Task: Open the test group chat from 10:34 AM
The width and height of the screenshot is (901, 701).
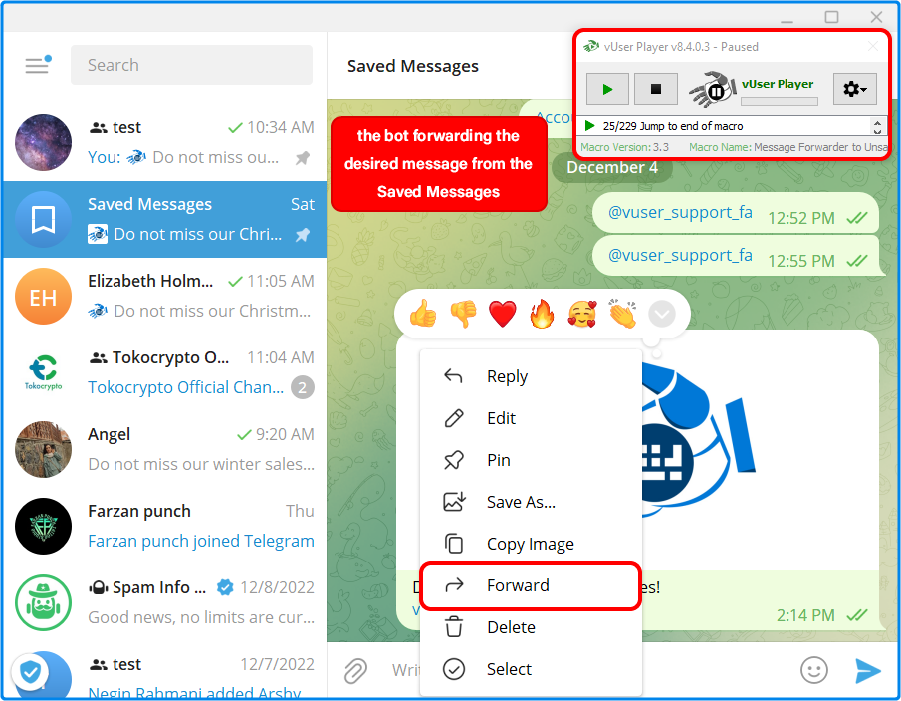Action: (165, 142)
